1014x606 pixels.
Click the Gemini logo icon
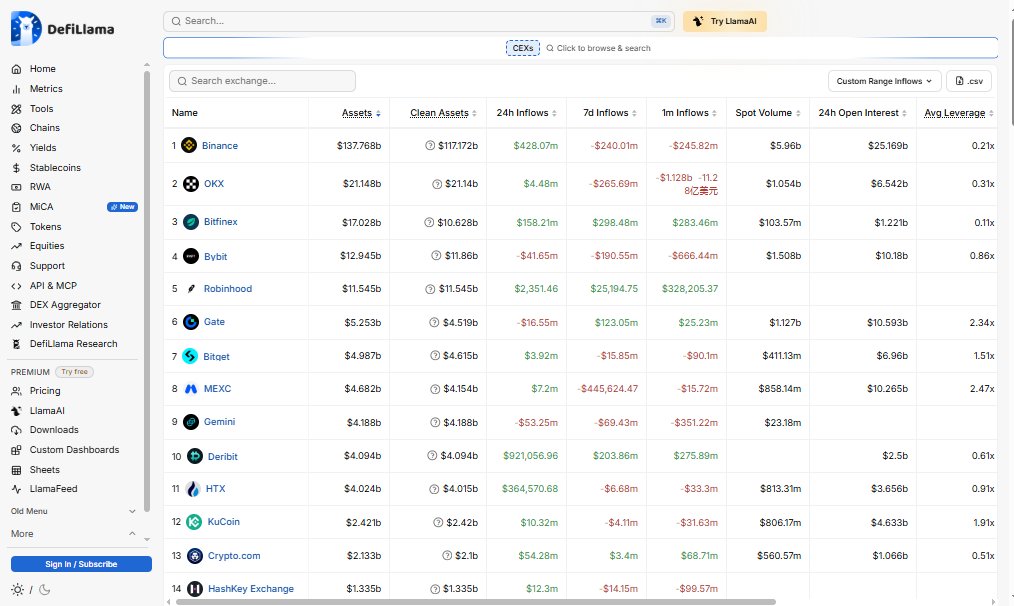click(x=191, y=422)
